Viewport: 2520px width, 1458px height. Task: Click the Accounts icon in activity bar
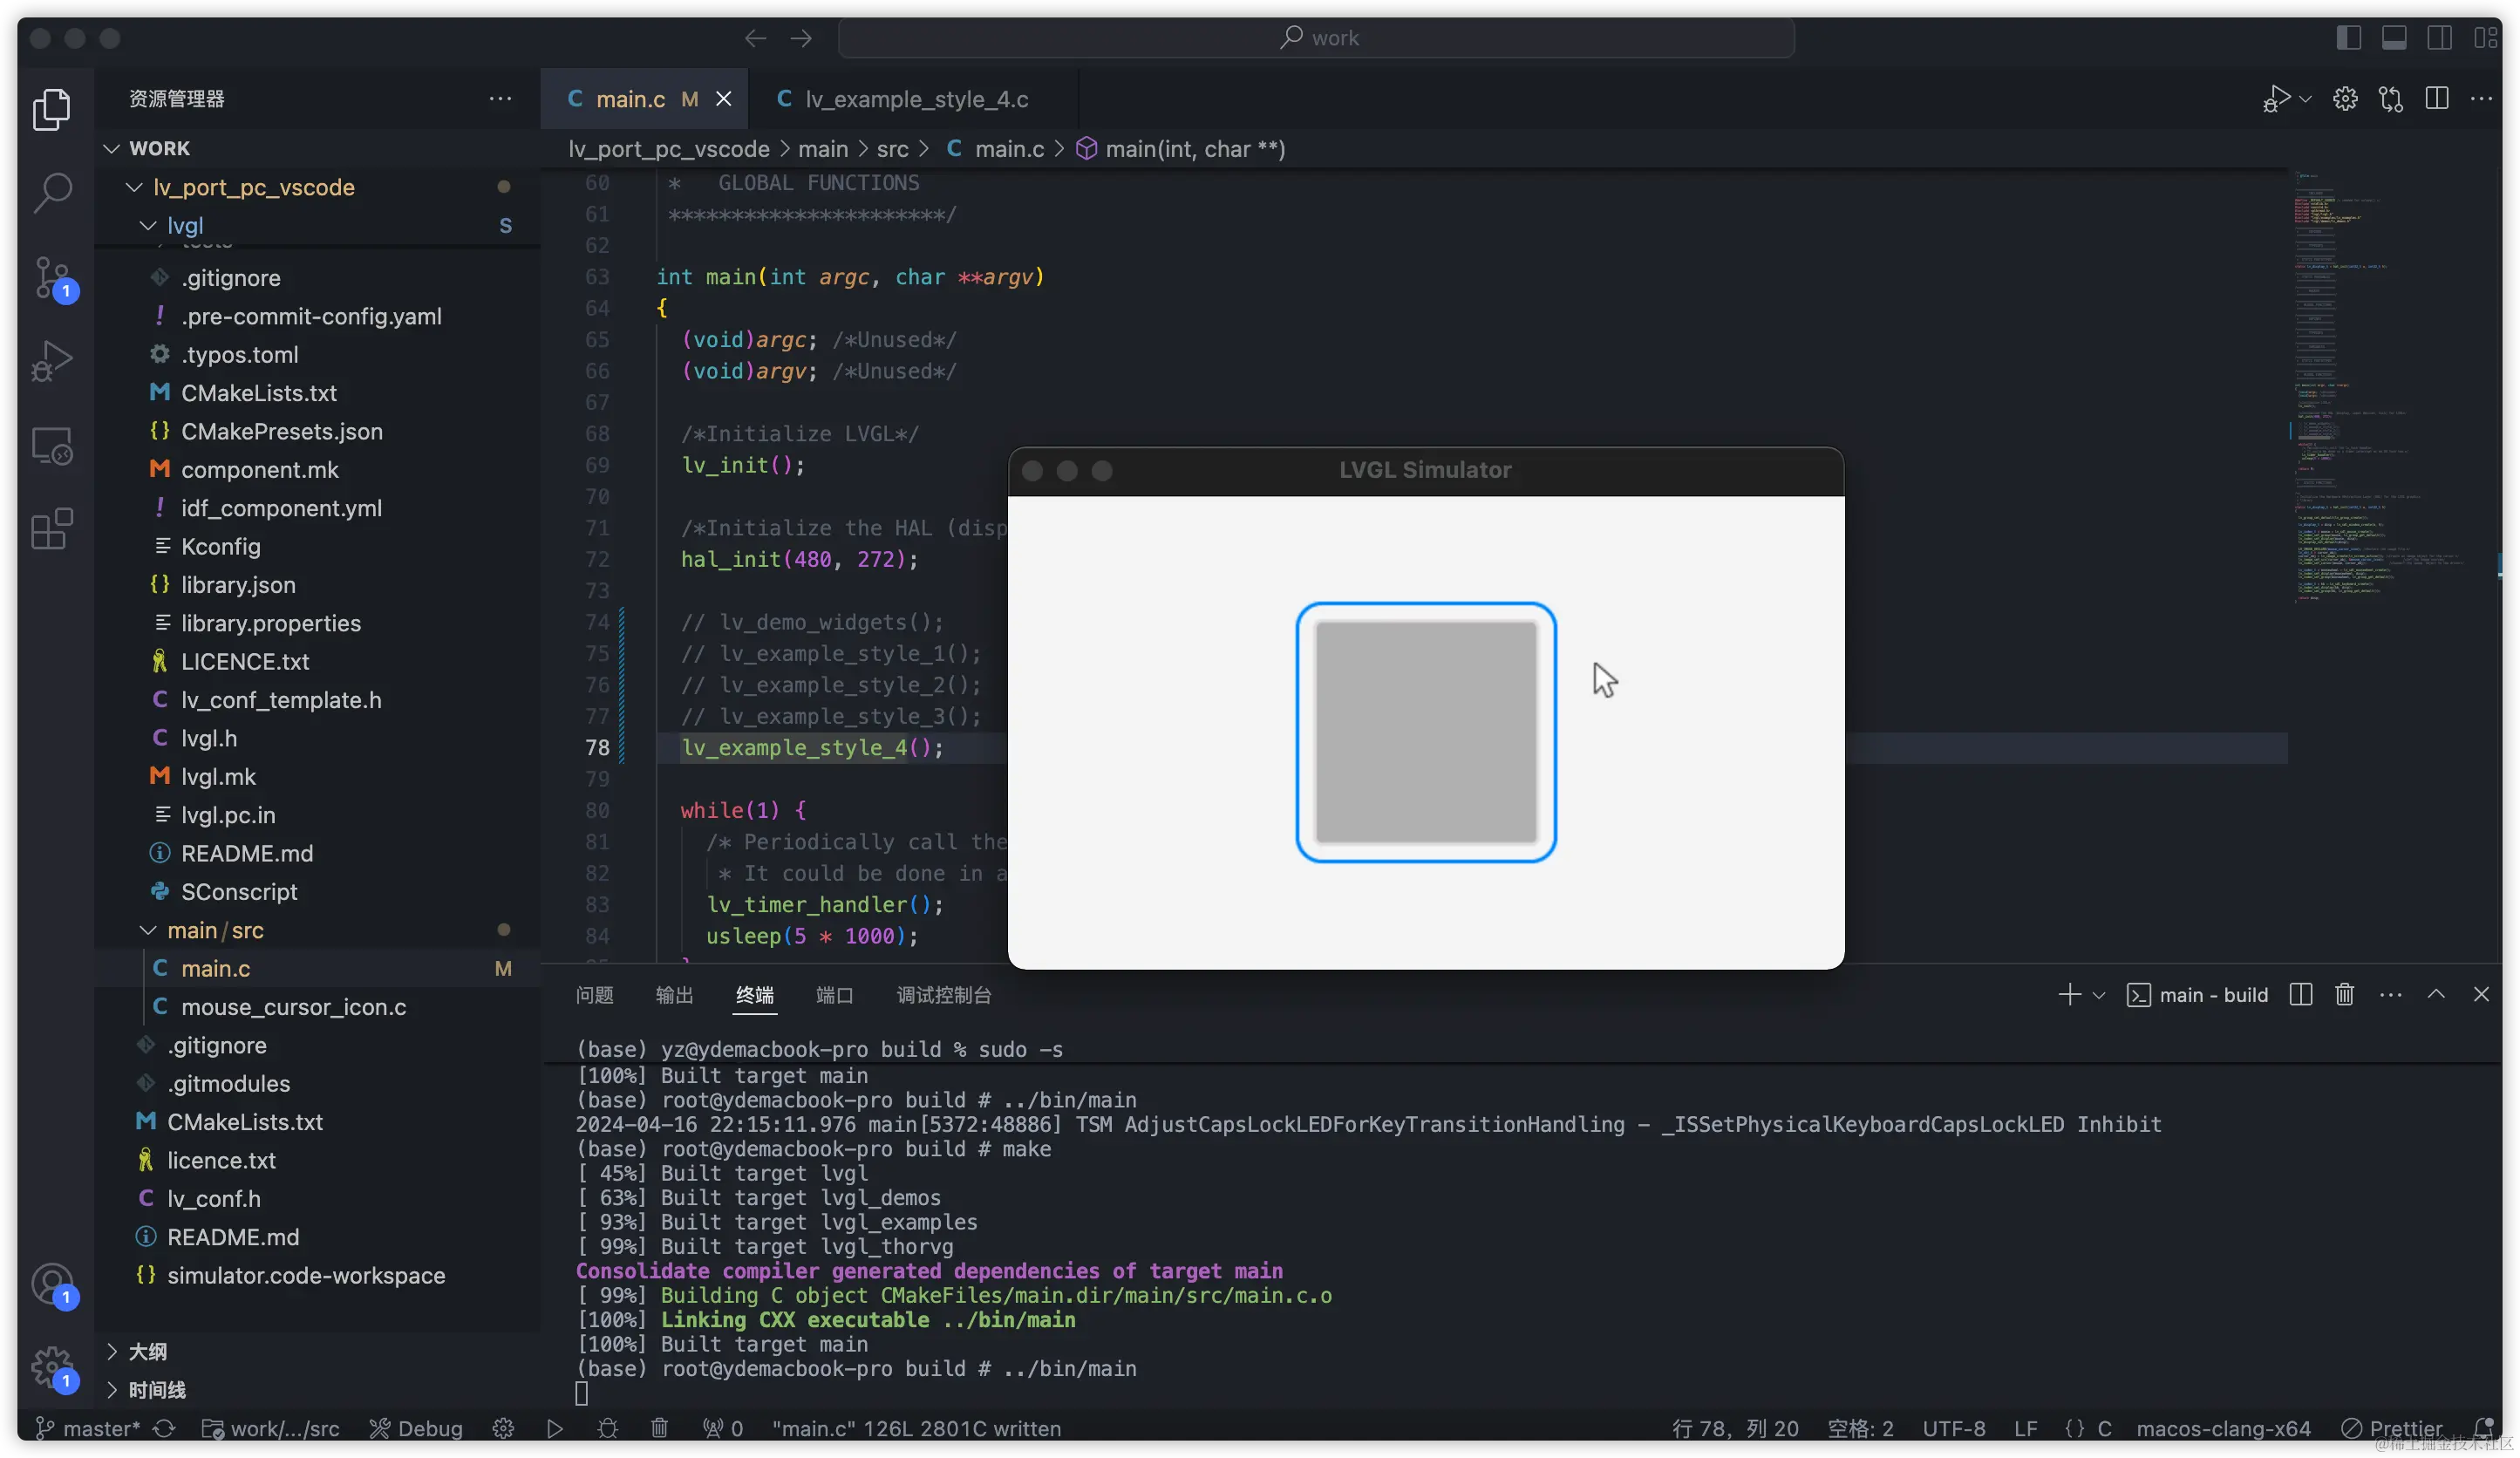52,1283
